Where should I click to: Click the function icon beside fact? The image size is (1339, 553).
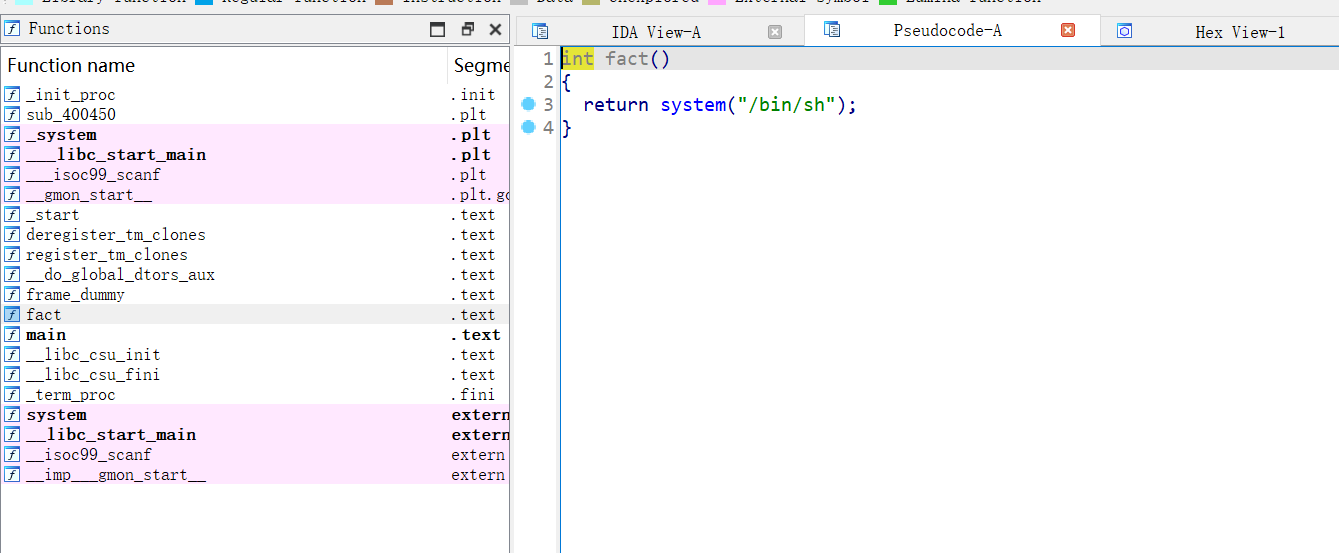click(x=12, y=315)
